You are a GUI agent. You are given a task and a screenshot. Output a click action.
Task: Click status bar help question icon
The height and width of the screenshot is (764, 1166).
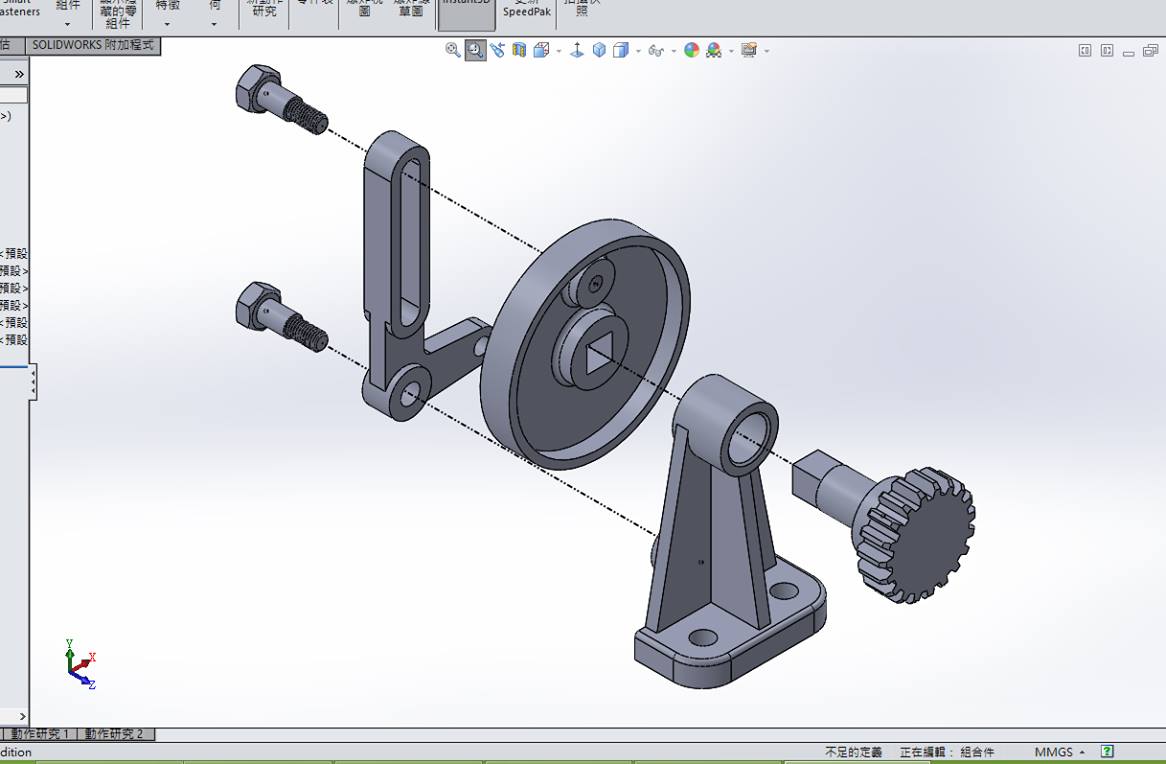point(1107,751)
